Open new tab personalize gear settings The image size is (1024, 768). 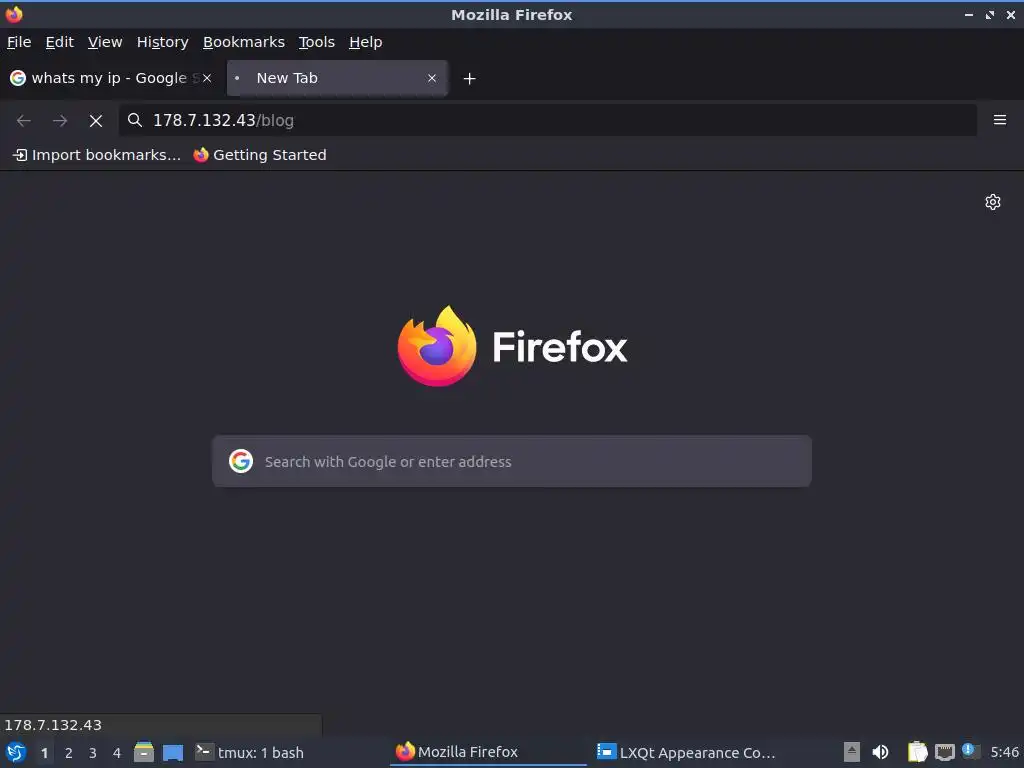click(993, 202)
